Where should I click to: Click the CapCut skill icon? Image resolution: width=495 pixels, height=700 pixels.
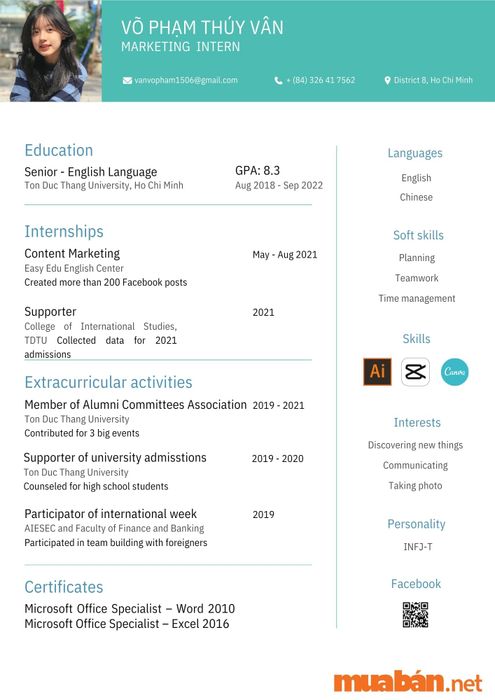(x=415, y=371)
